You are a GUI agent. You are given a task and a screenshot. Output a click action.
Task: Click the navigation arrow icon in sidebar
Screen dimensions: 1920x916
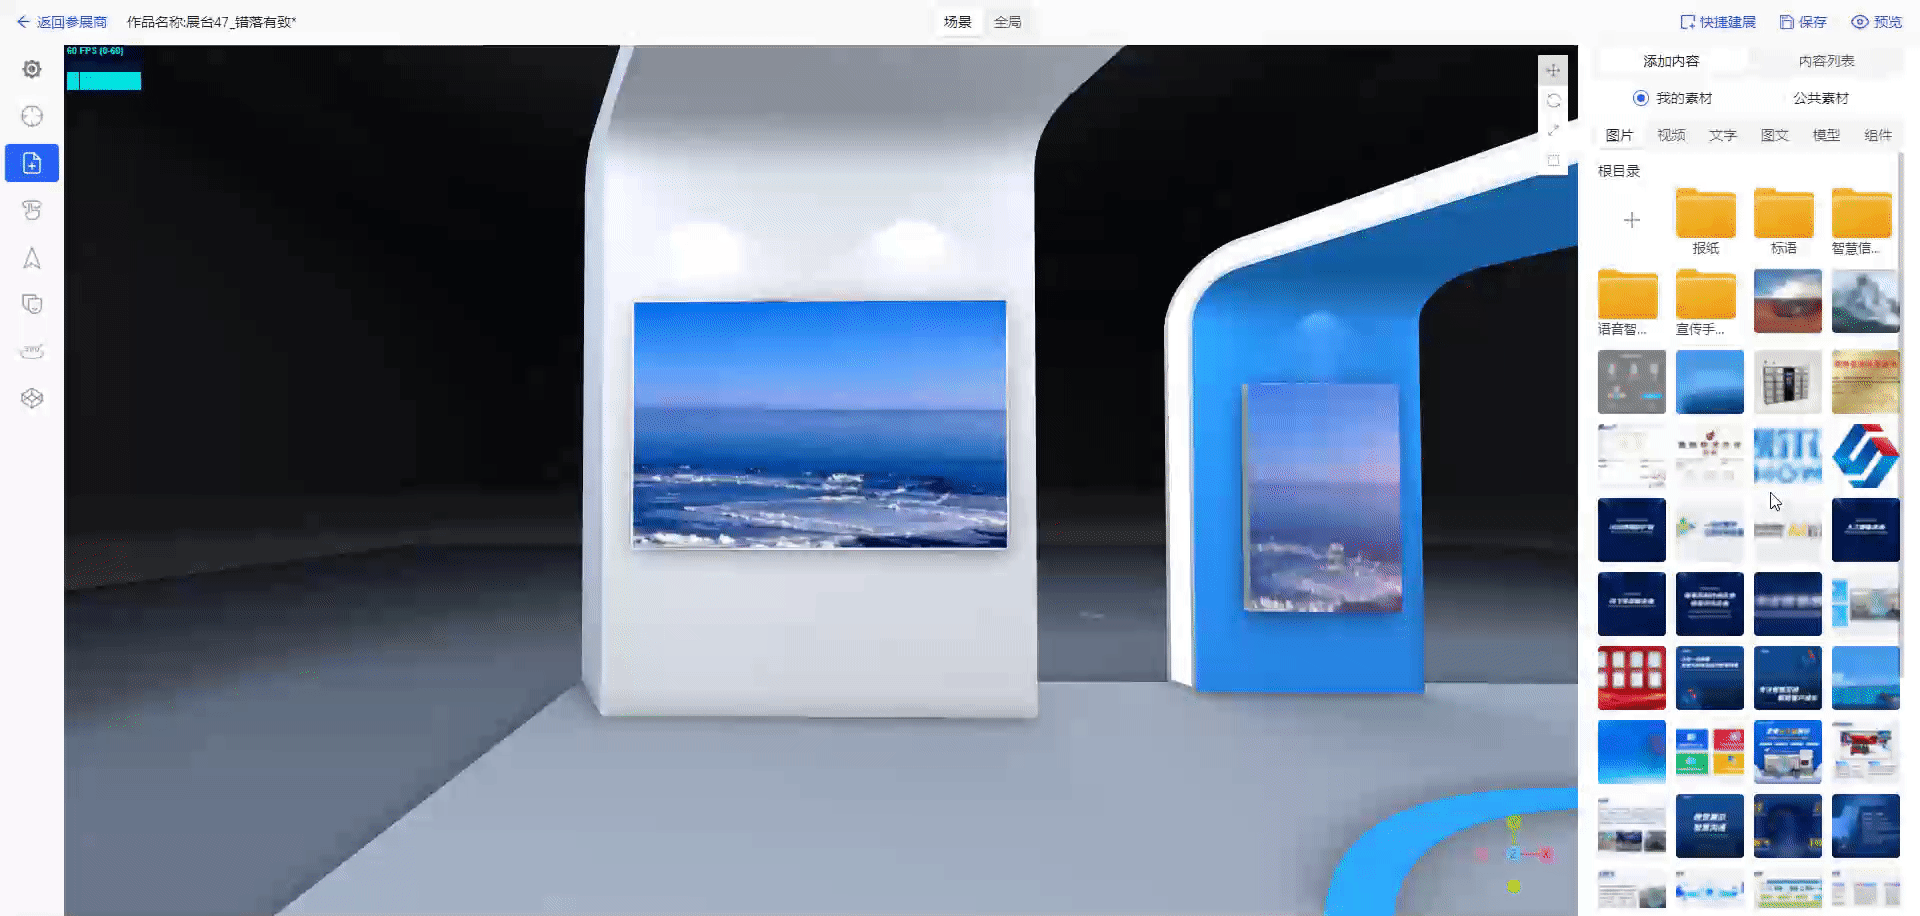32,258
